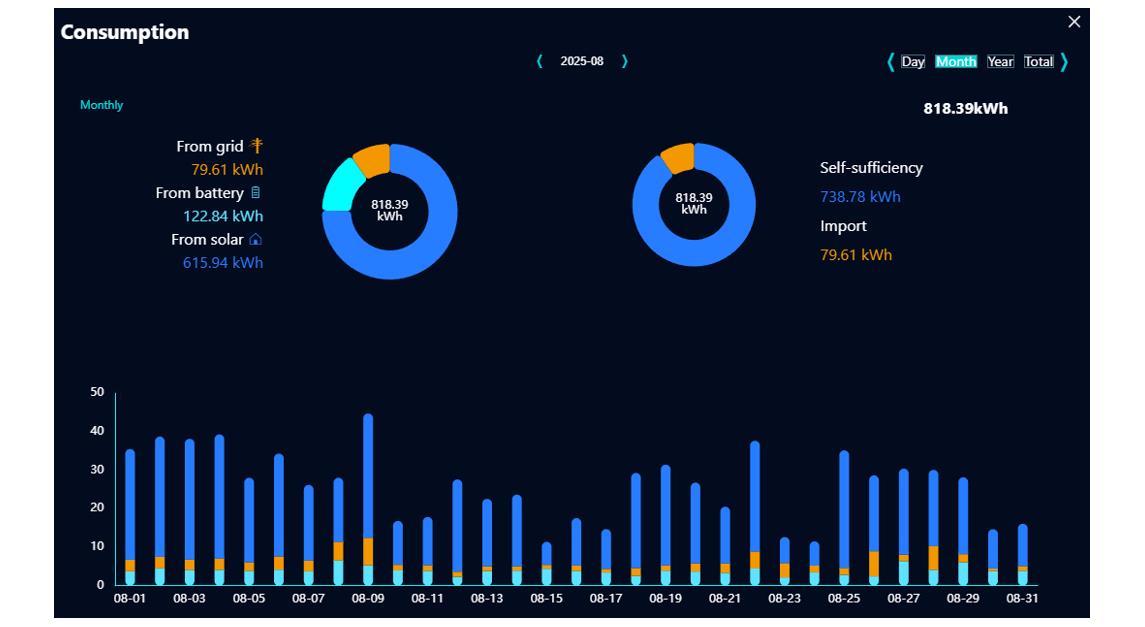1145x627 pixels.
Task: Click orange import segment of right donut
Action: [678, 157]
